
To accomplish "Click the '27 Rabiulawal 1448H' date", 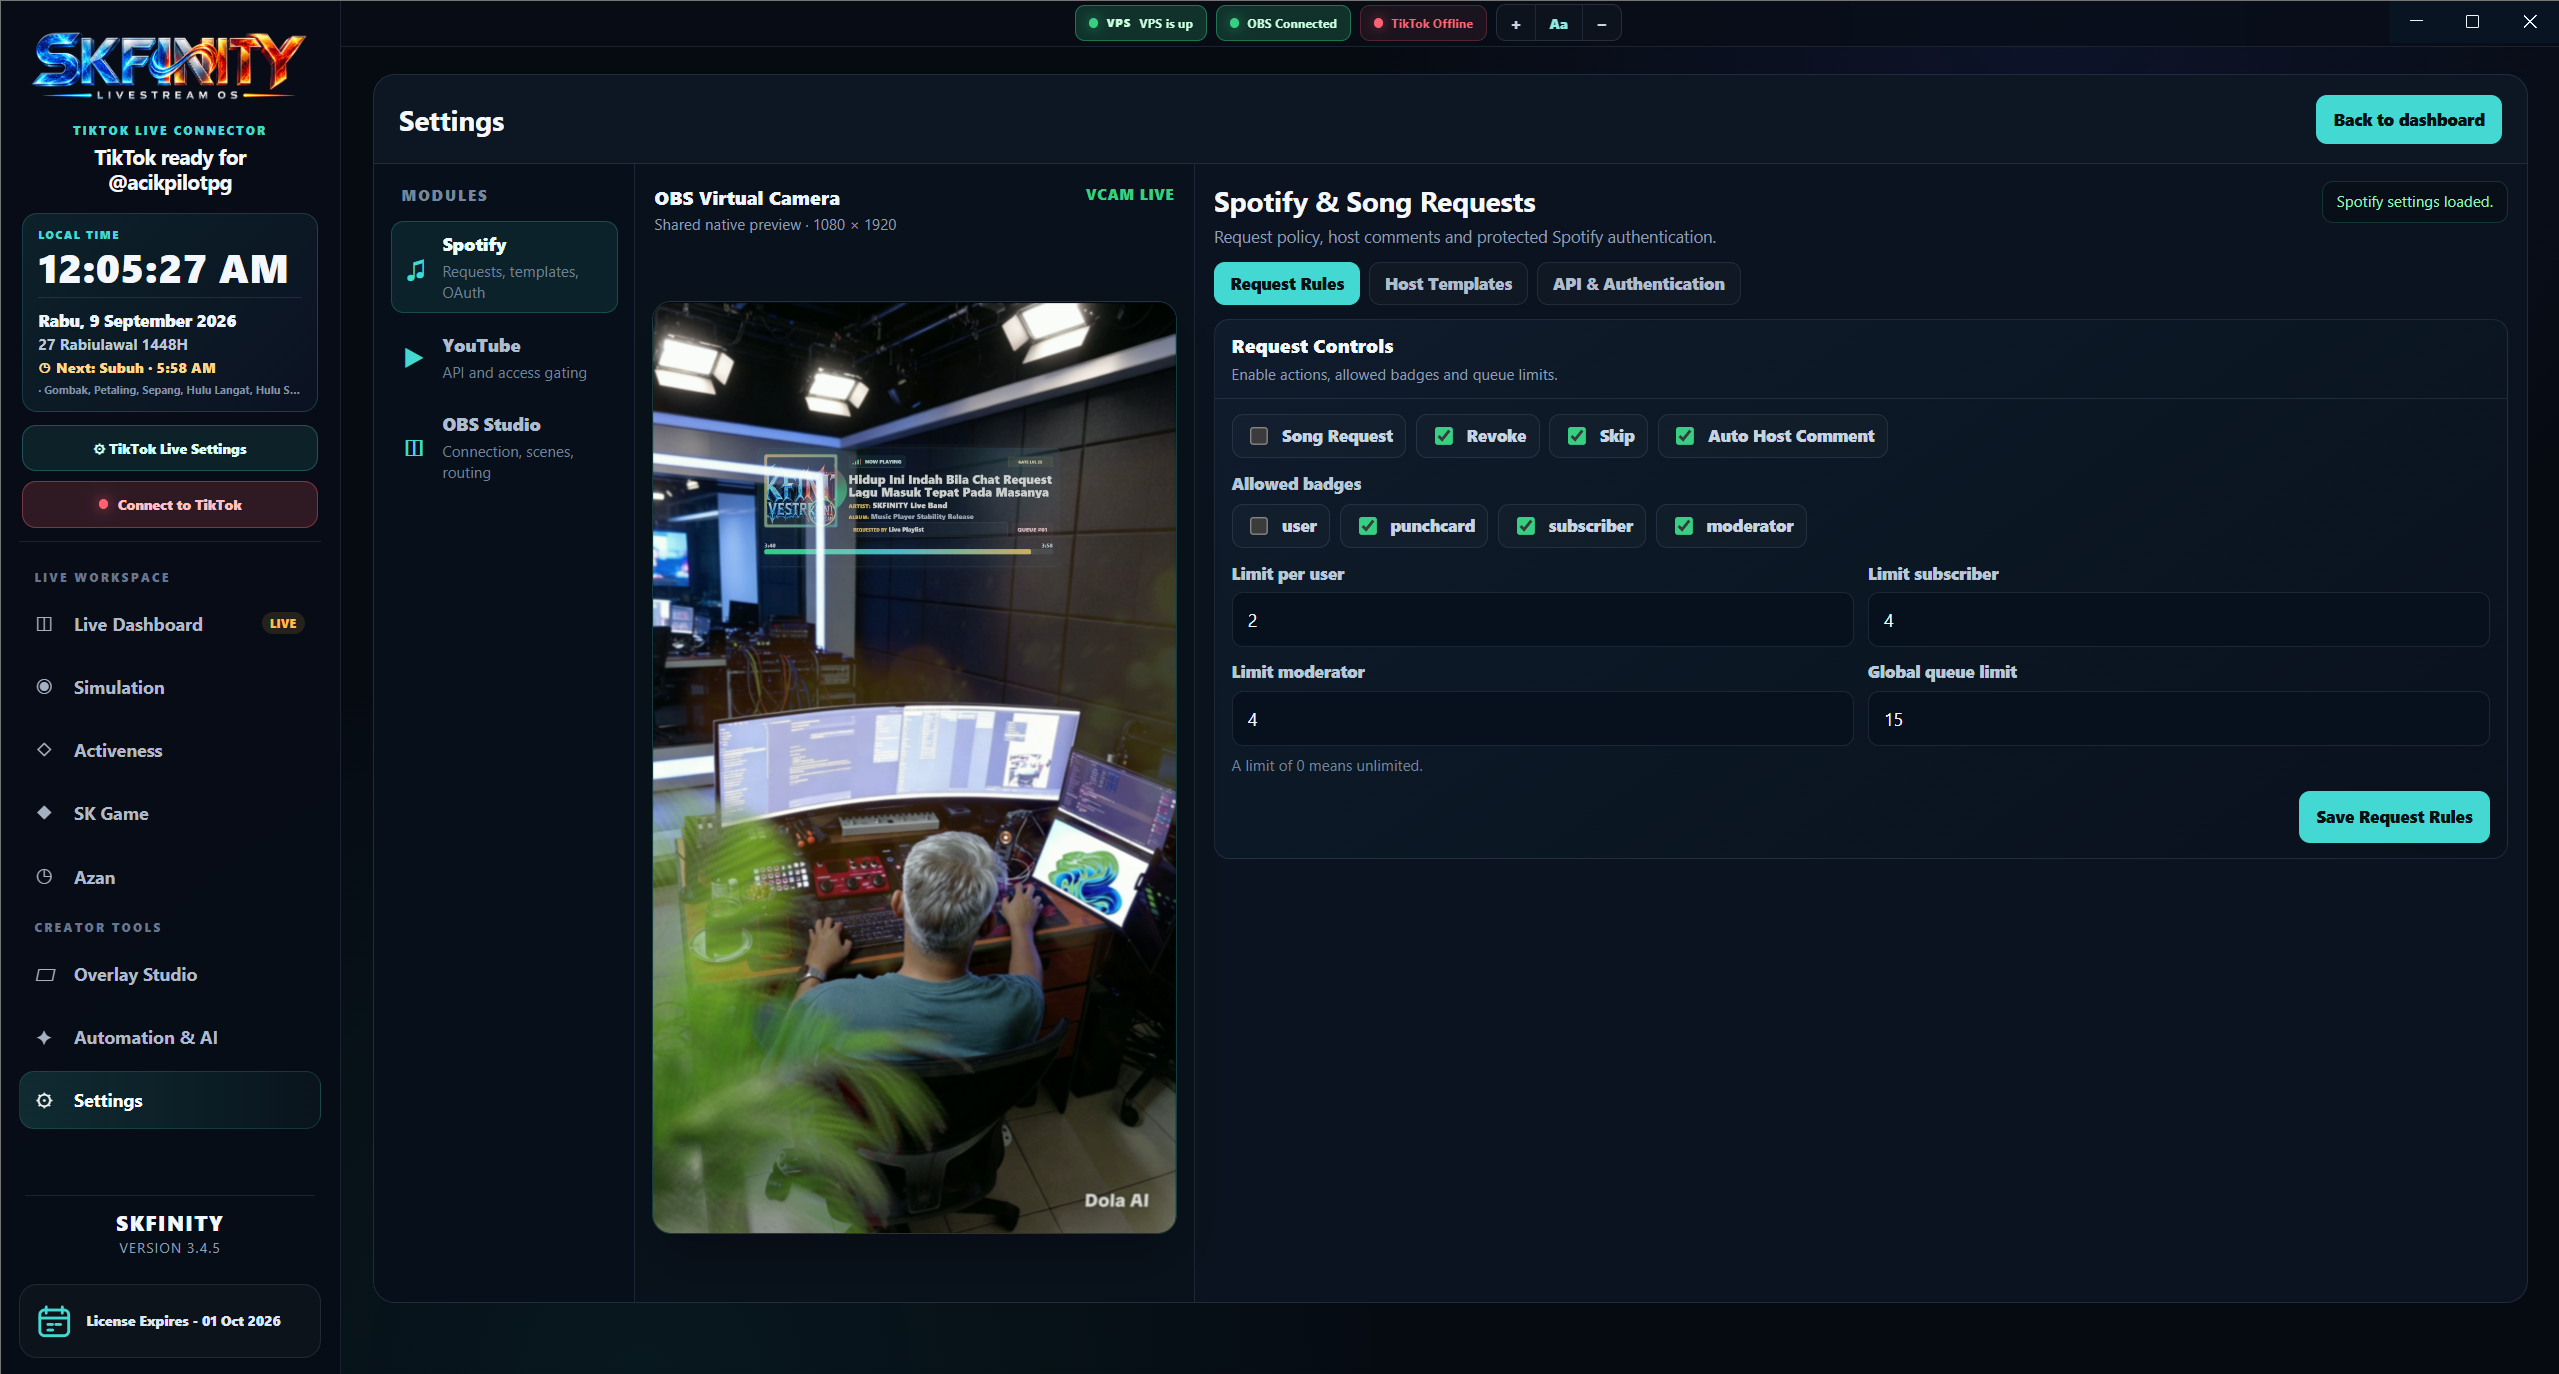I will click(x=113, y=345).
